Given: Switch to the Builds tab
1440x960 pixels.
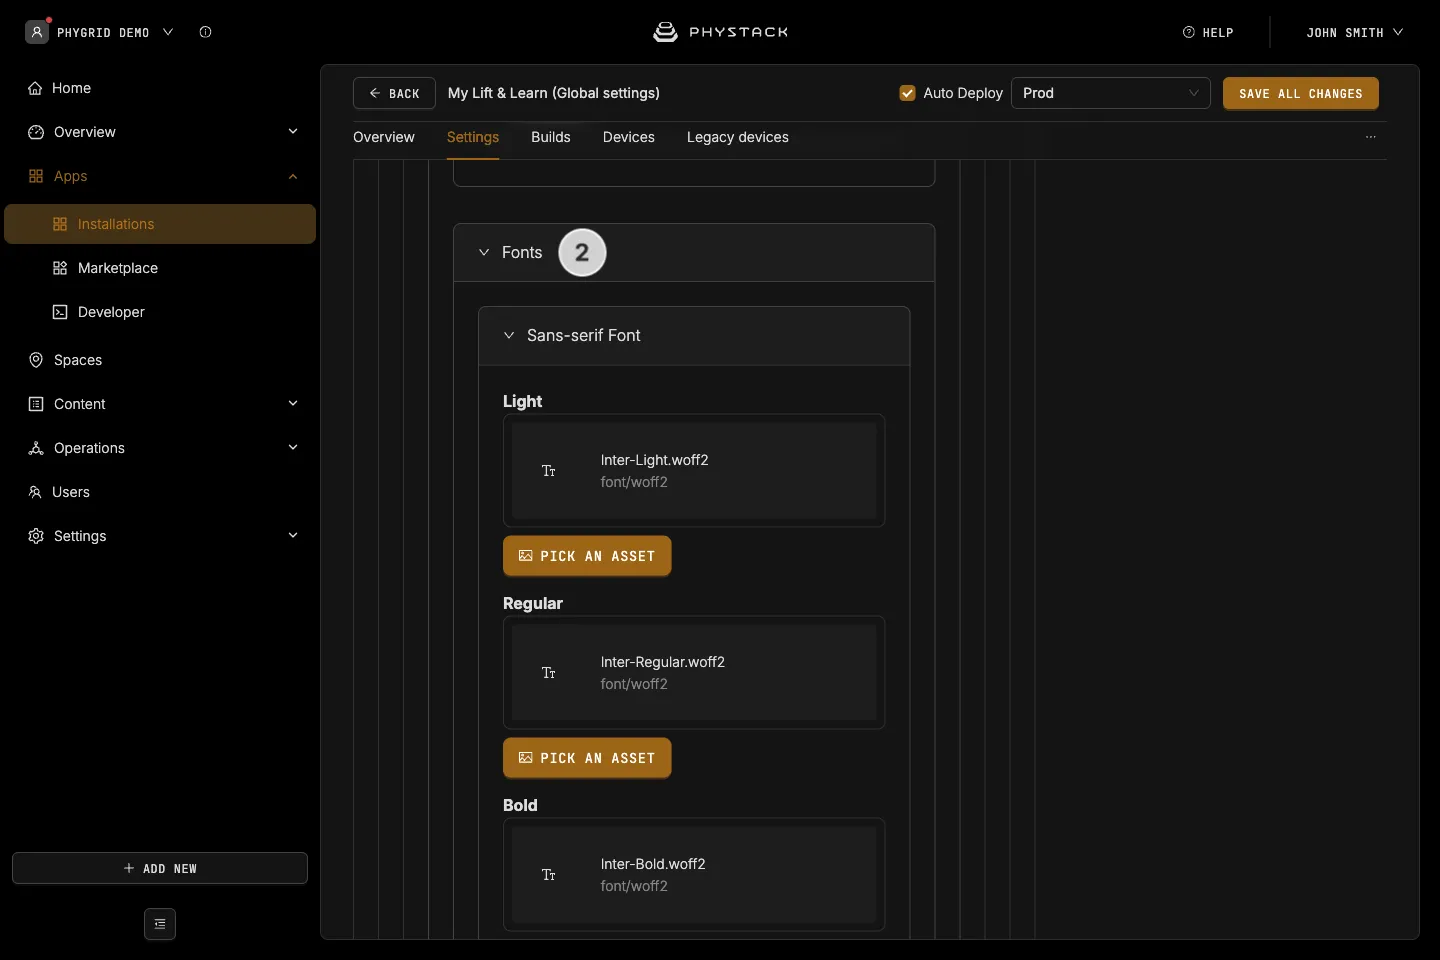Looking at the screenshot, I should 551,137.
